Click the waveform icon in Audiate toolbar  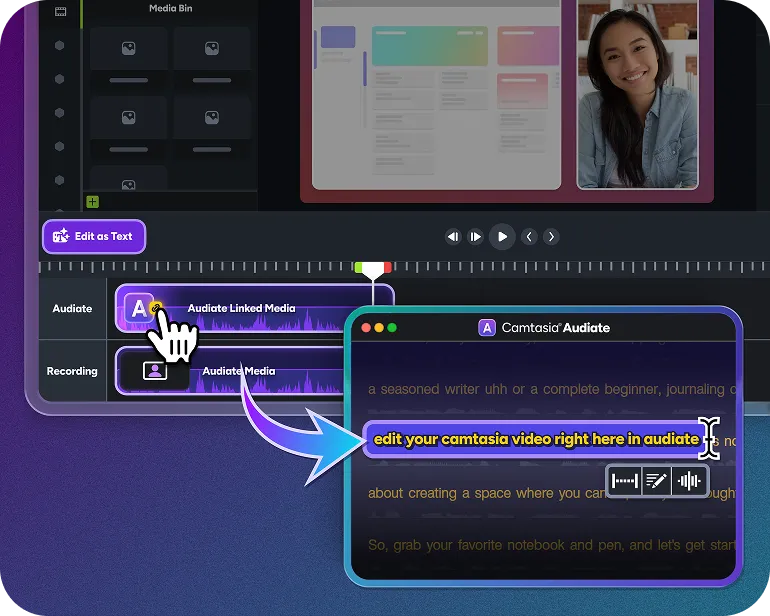689,480
